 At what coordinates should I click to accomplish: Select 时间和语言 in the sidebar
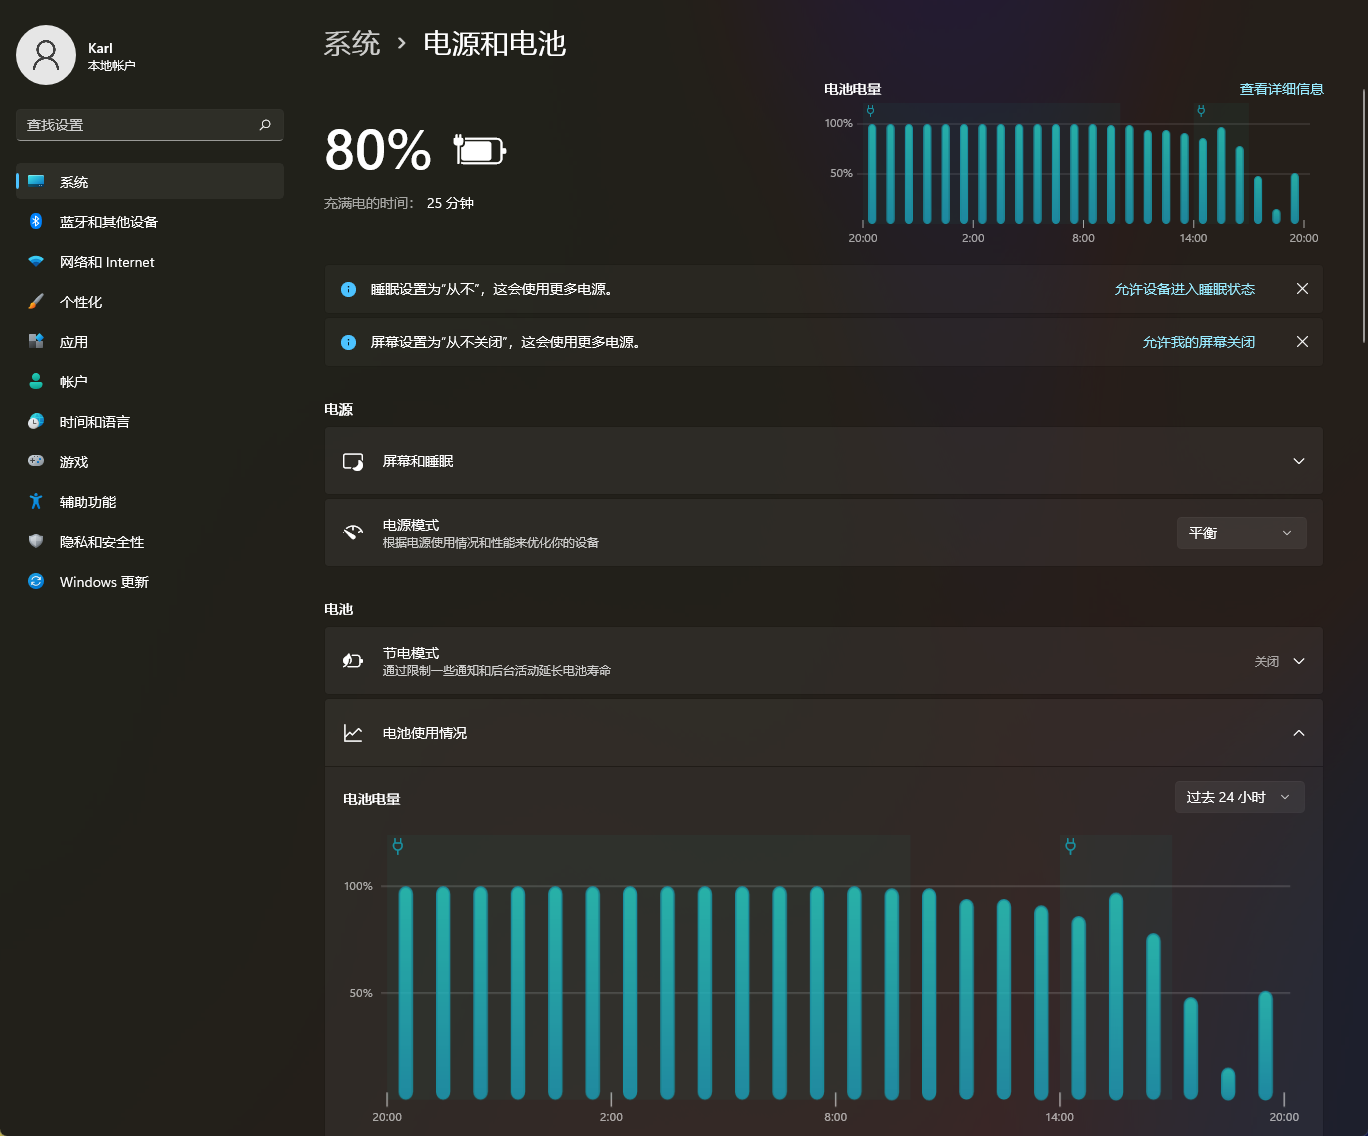click(95, 422)
